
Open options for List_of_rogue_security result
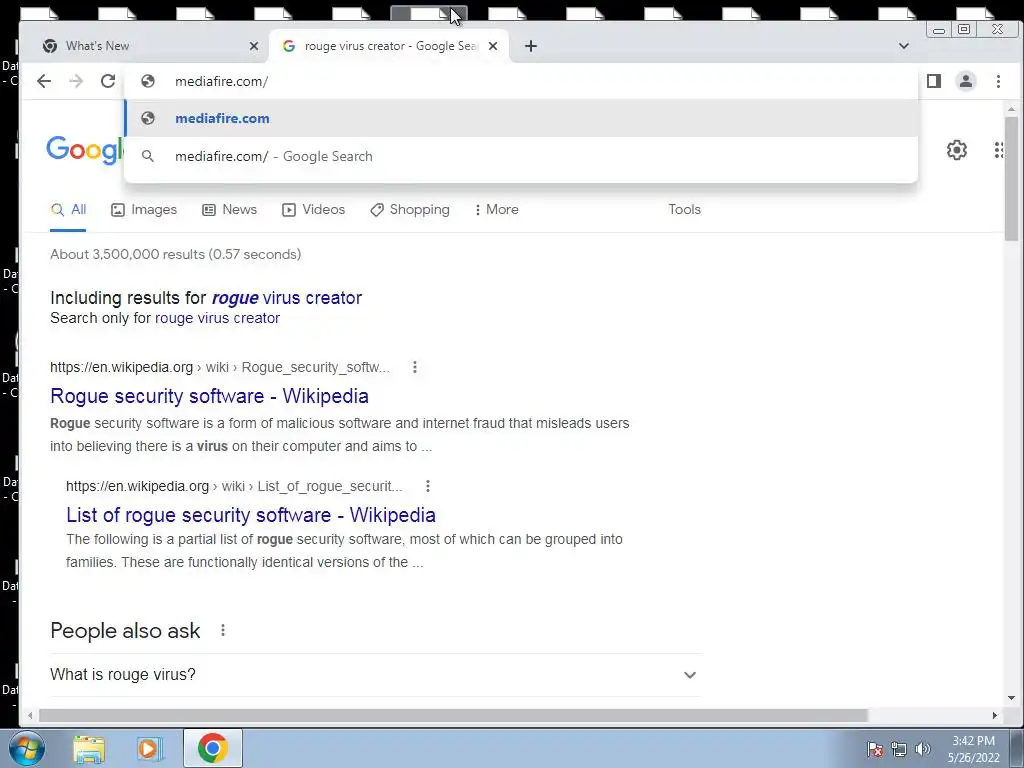tap(428, 486)
